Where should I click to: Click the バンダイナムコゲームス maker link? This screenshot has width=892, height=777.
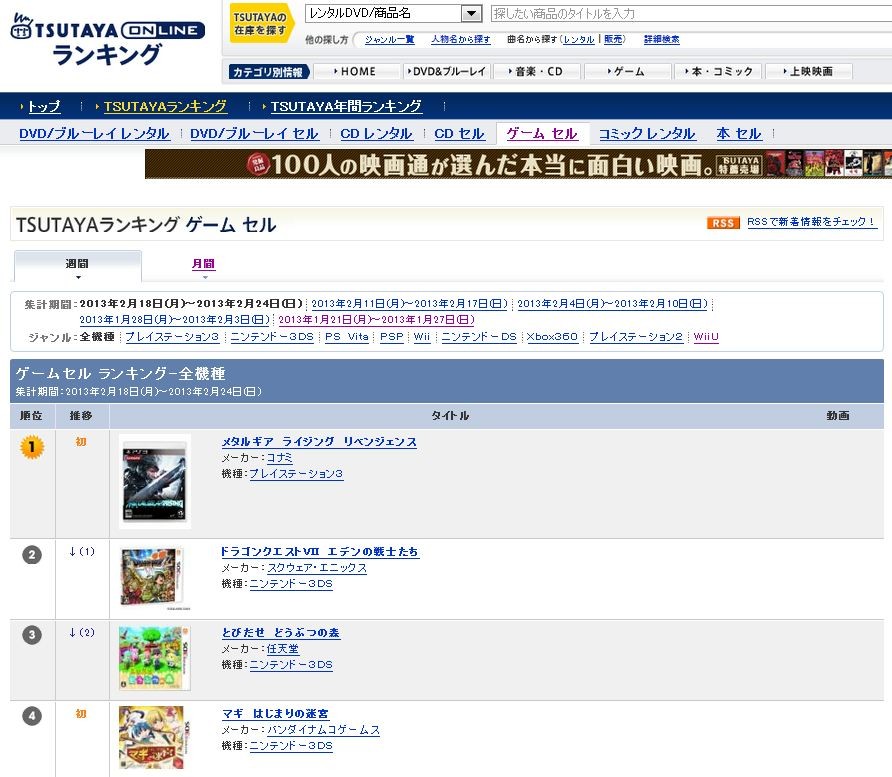pos(323,729)
